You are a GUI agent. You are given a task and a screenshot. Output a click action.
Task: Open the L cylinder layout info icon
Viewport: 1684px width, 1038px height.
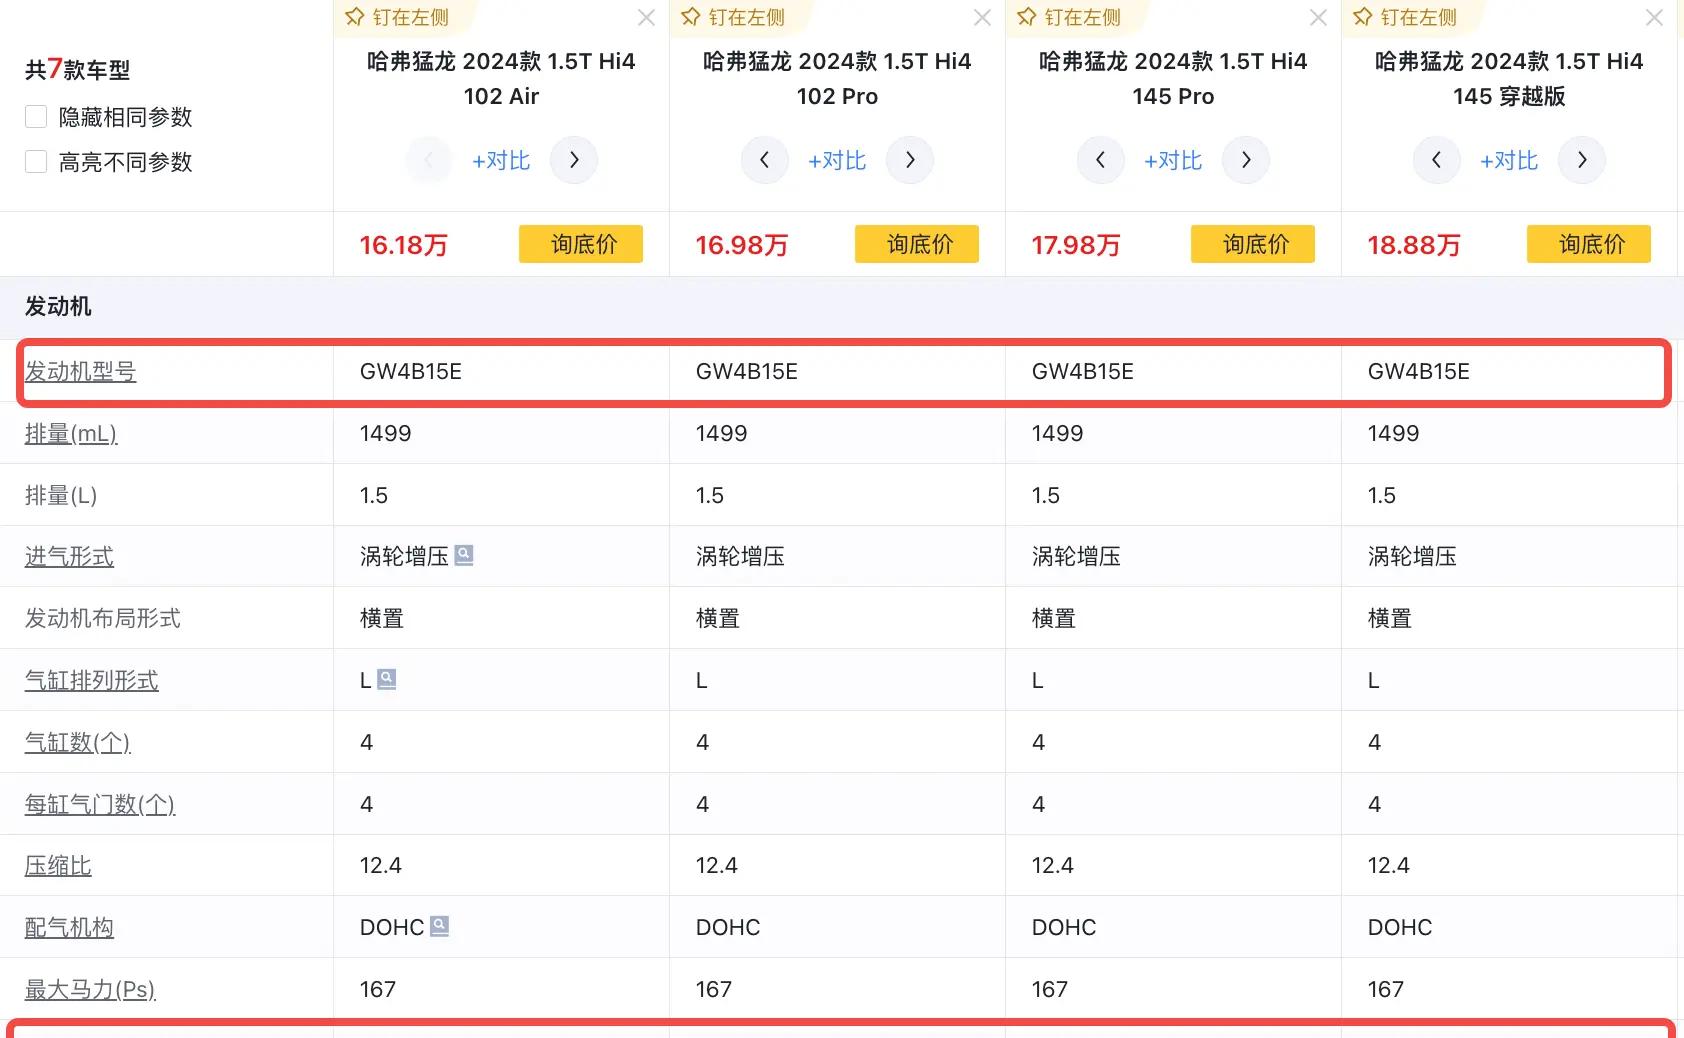[387, 679]
